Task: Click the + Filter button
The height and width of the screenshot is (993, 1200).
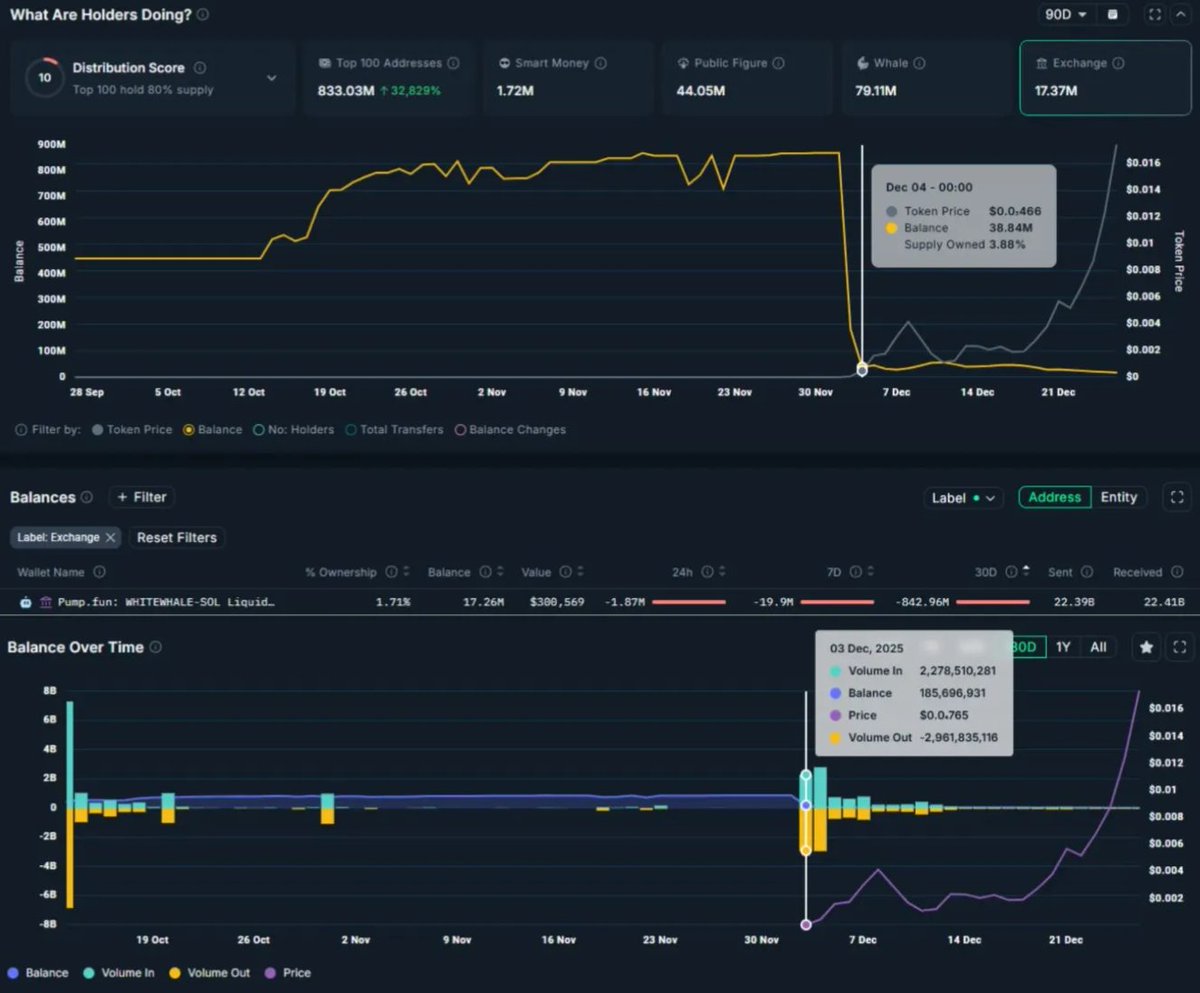Action: [x=141, y=497]
